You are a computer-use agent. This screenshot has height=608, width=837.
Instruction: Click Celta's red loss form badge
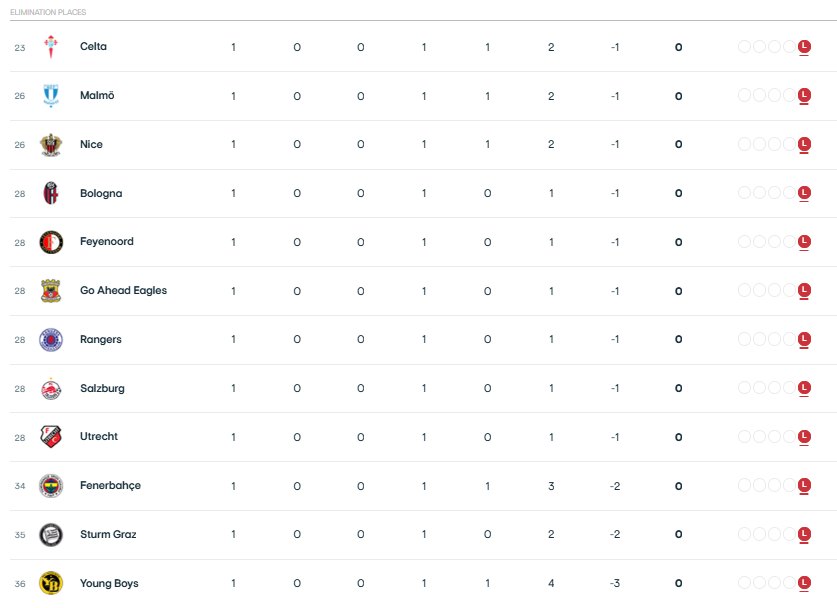pyautogui.click(x=804, y=47)
